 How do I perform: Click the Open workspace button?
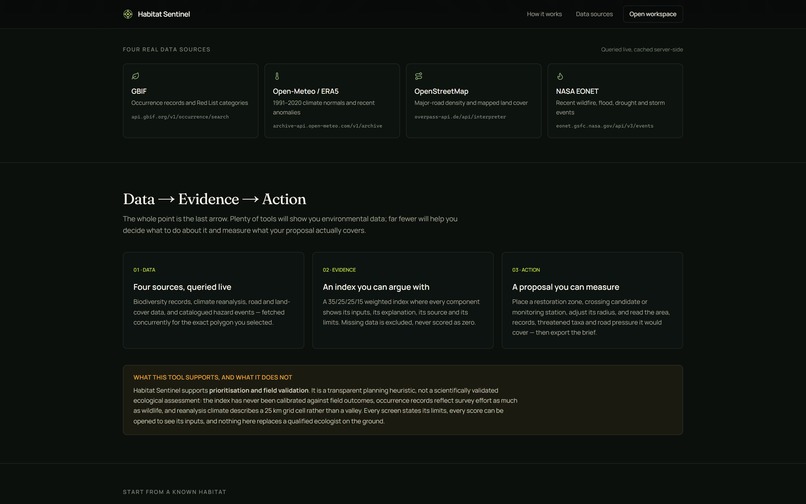[x=652, y=14]
